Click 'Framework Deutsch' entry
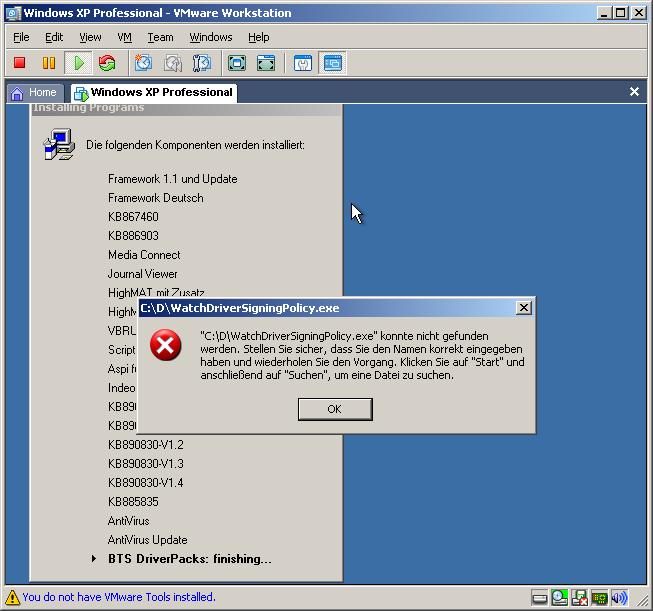This screenshot has width=653, height=611. 156,197
